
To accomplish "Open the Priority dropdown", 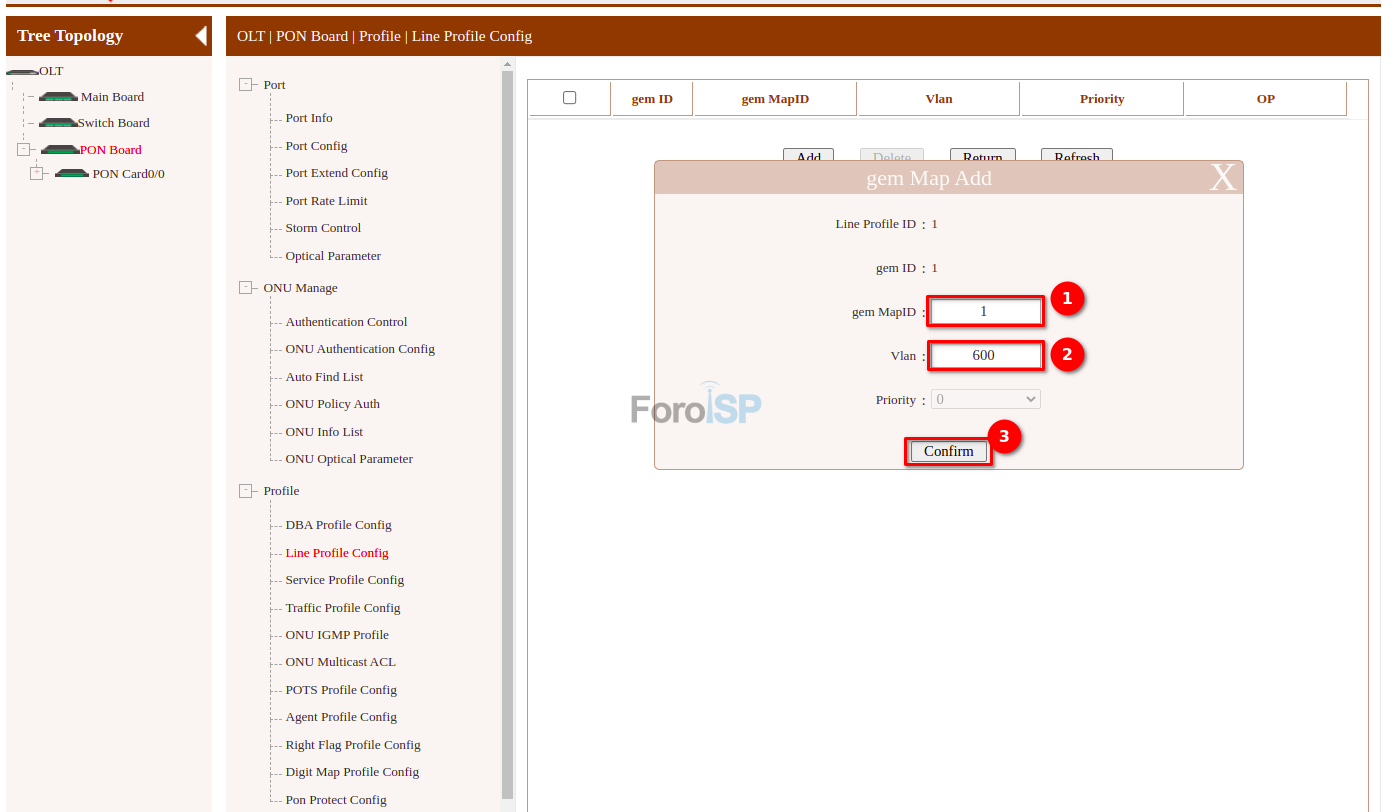I will tap(986, 400).
